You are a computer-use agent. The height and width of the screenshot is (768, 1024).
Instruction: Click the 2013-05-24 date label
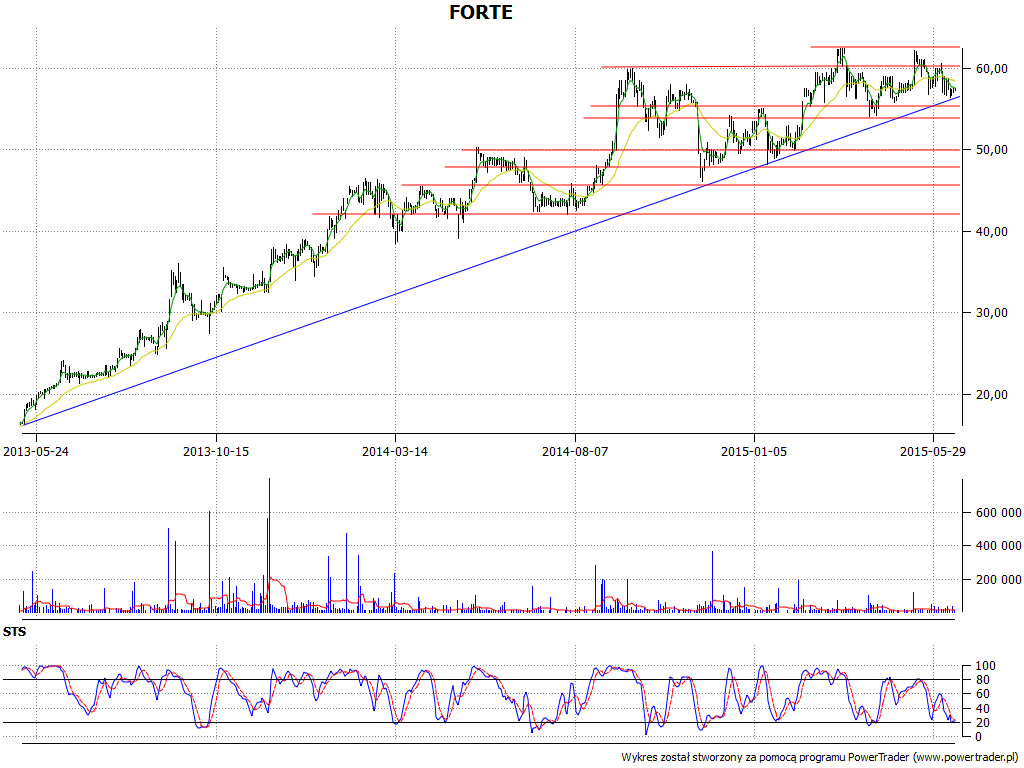click(x=36, y=451)
